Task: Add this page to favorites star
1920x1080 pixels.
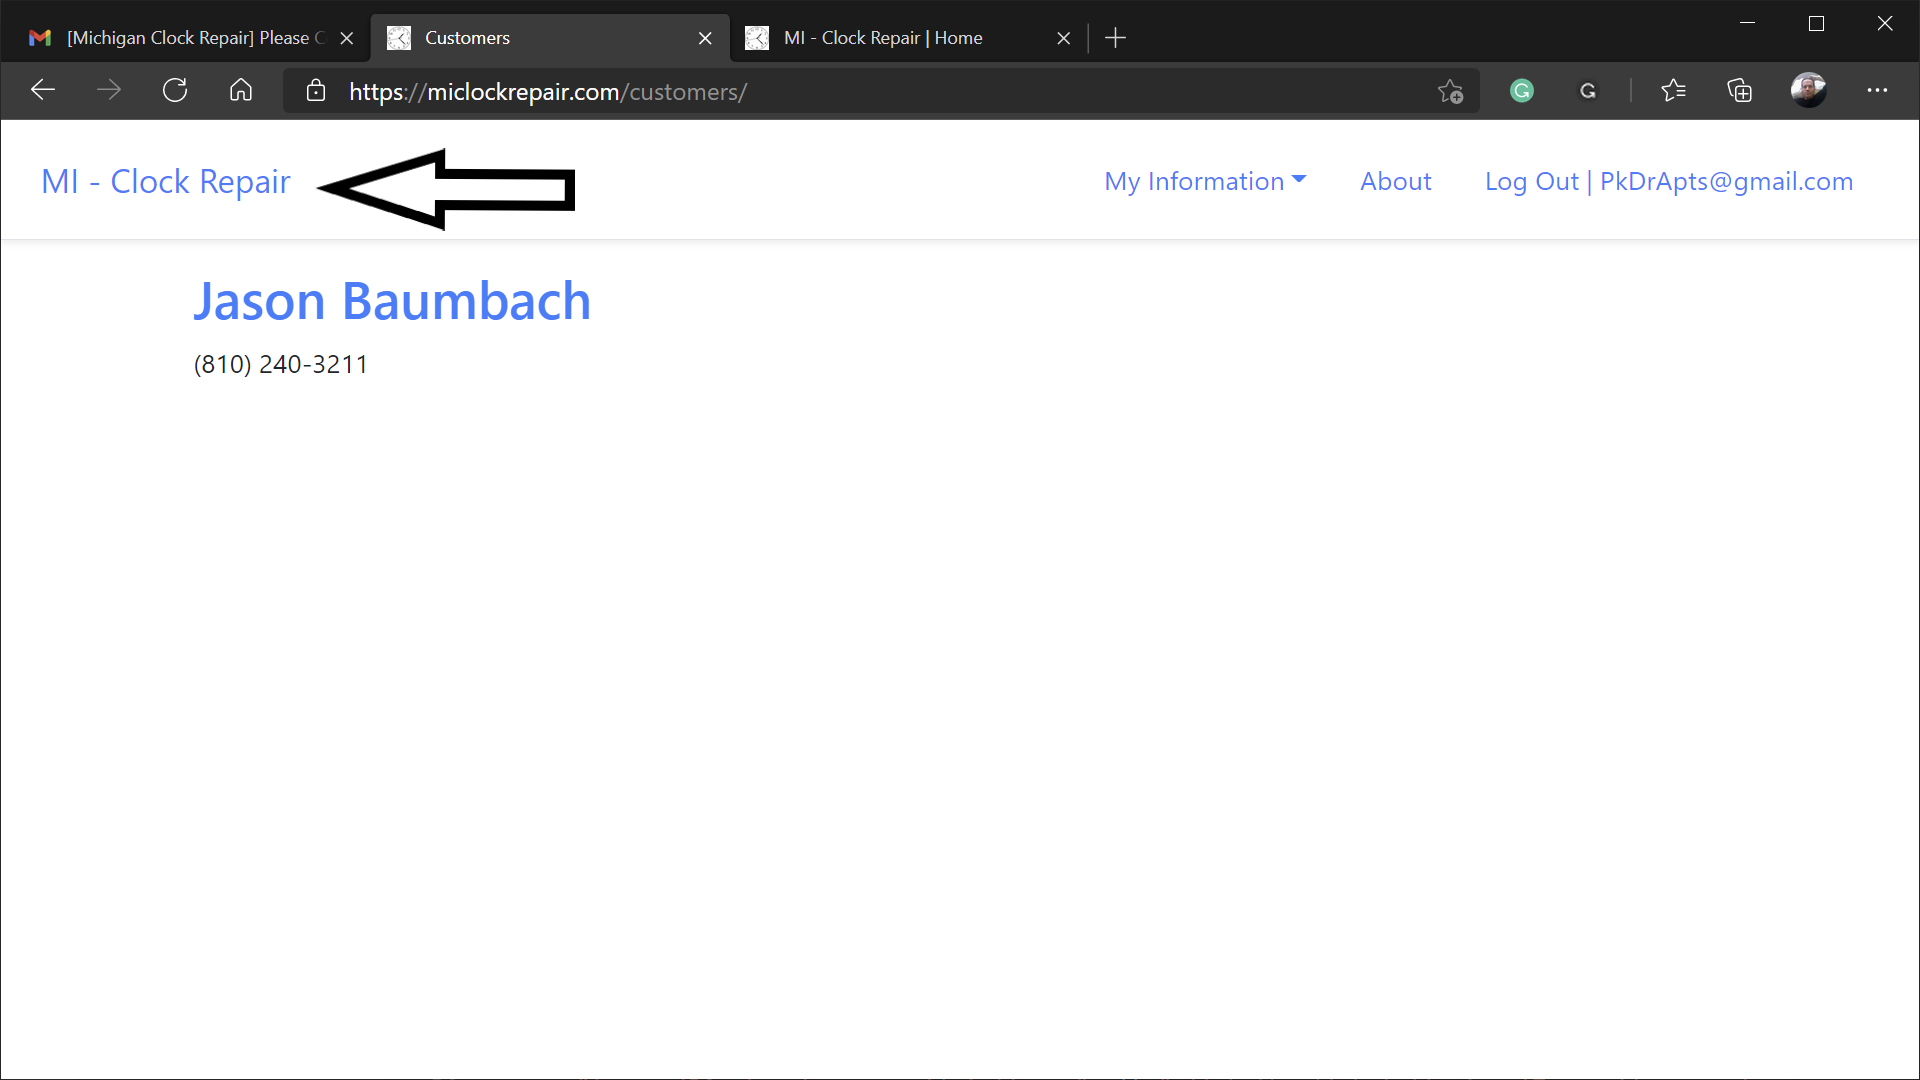Action: (1450, 91)
